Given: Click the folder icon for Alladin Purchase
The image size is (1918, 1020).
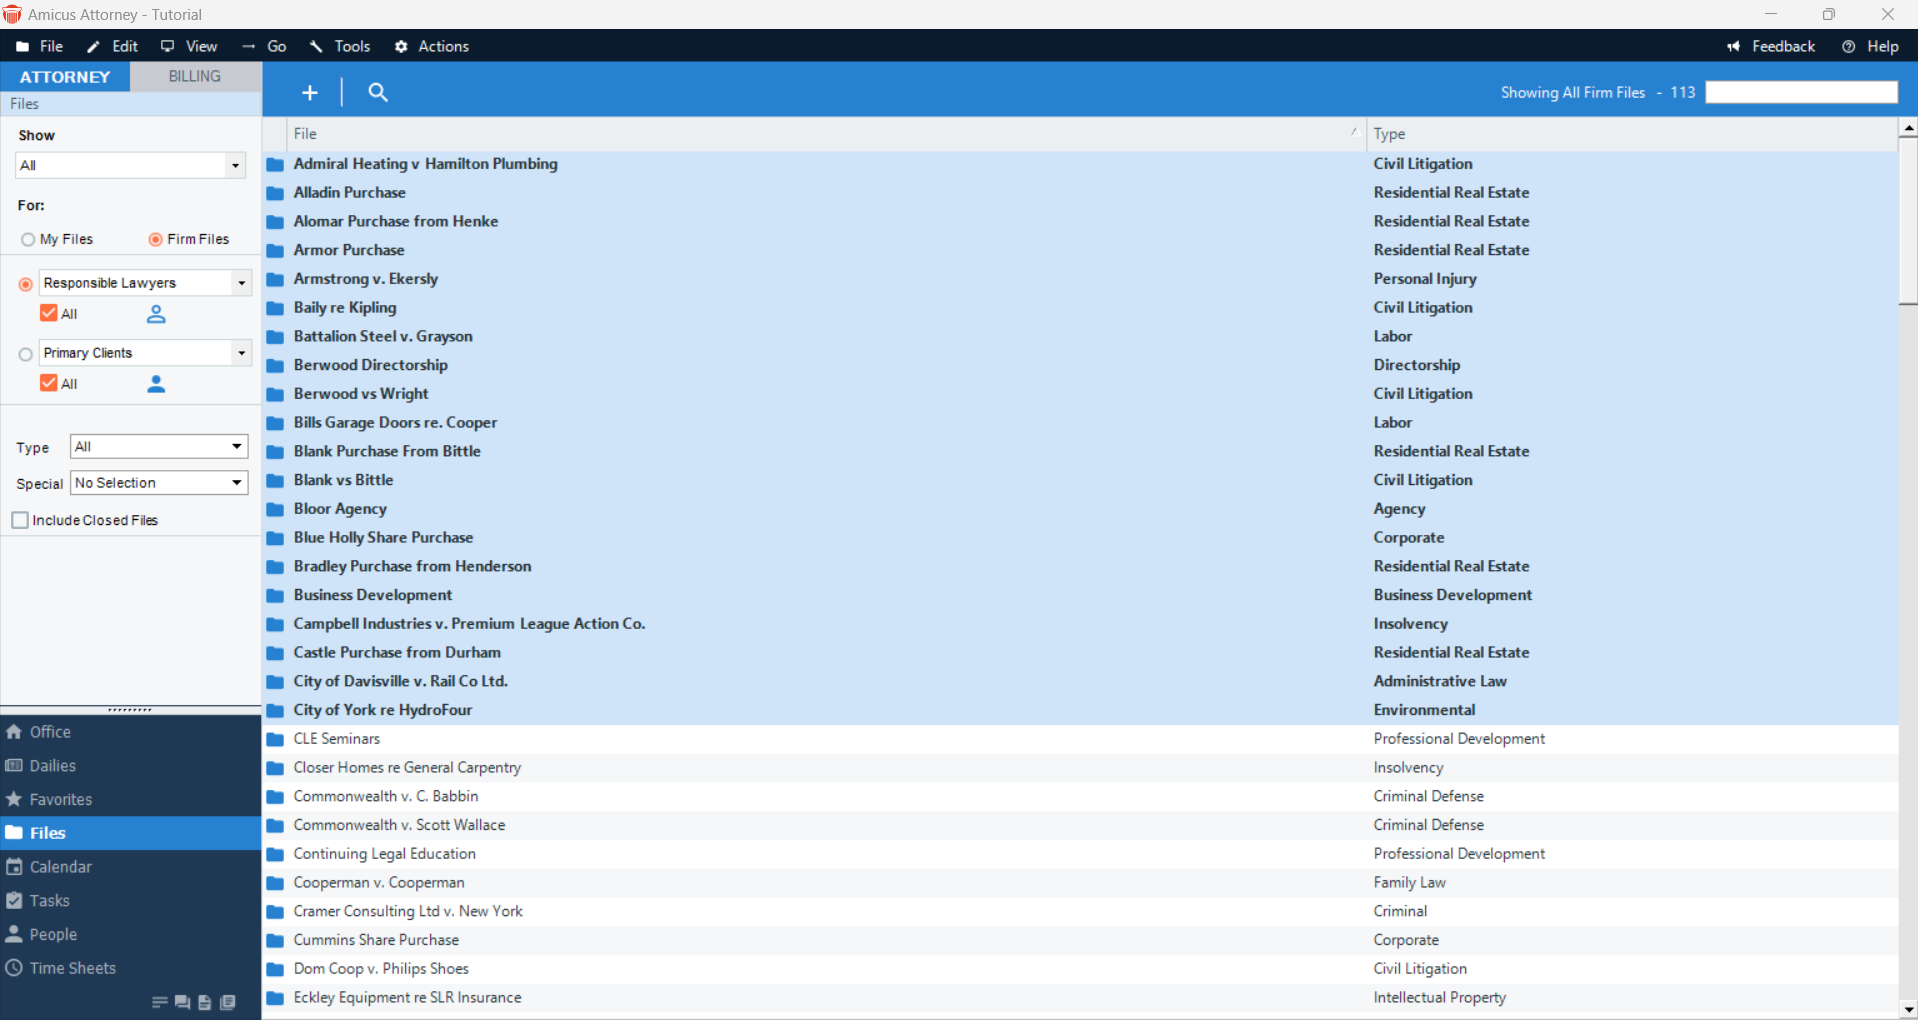Looking at the screenshot, I should point(275,193).
